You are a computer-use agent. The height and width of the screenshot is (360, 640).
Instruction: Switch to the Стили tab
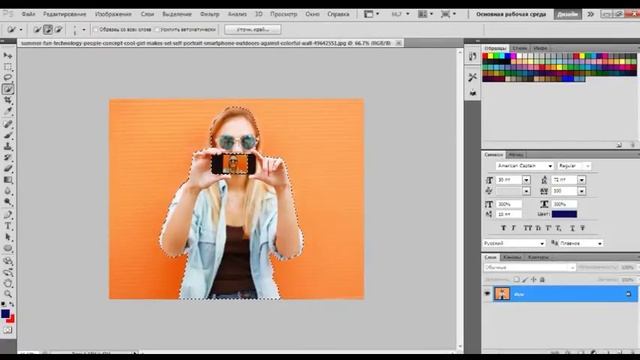(520, 48)
